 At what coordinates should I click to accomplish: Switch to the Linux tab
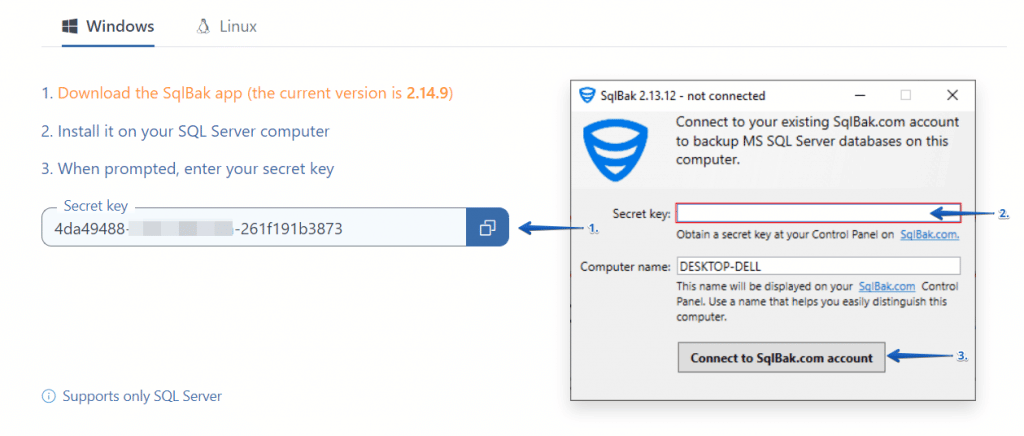click(x=227, y=27)
